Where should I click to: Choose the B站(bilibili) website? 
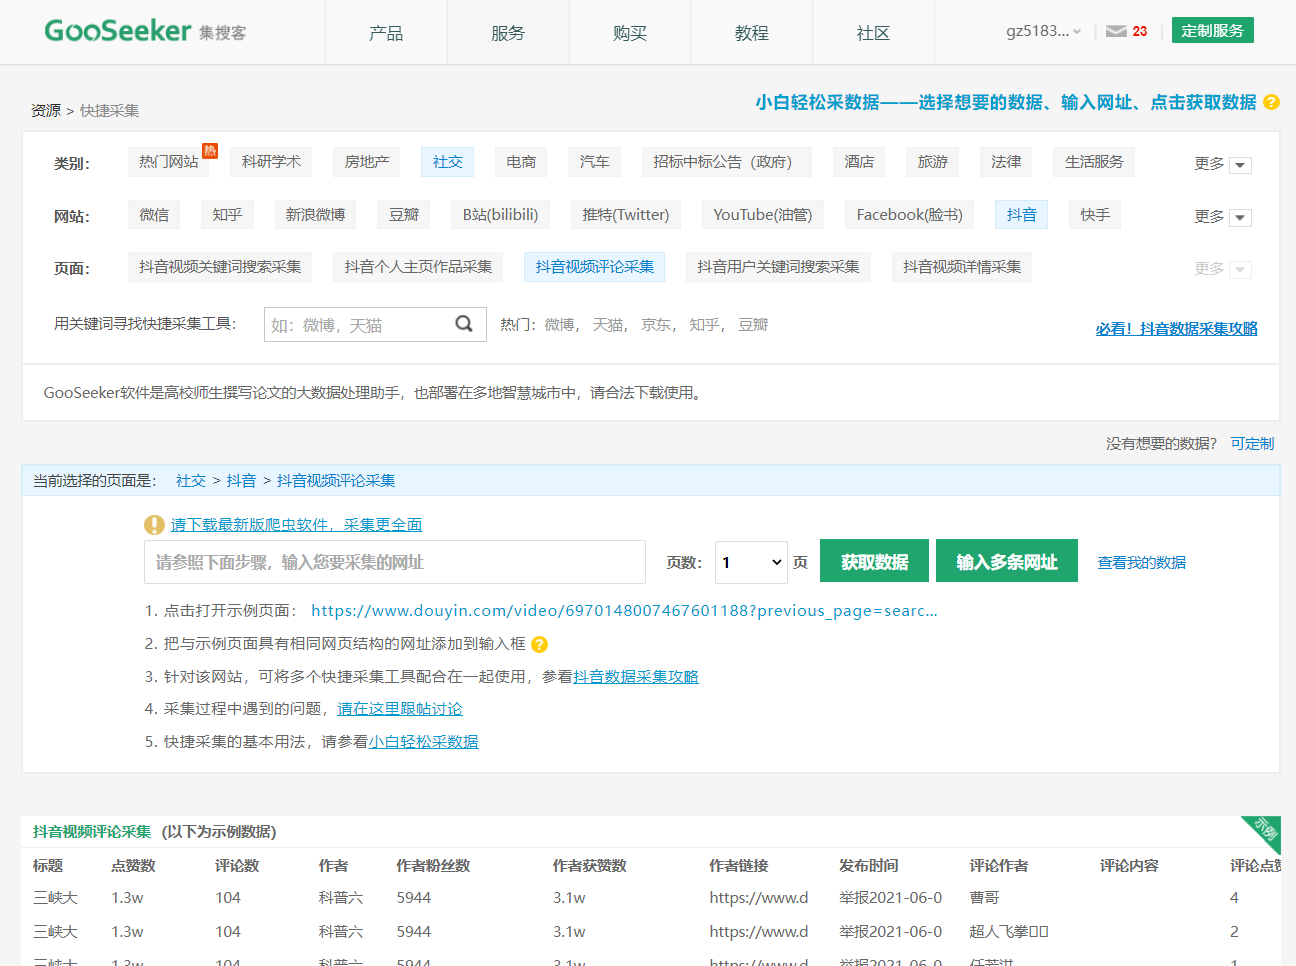(x=500, y=215)
